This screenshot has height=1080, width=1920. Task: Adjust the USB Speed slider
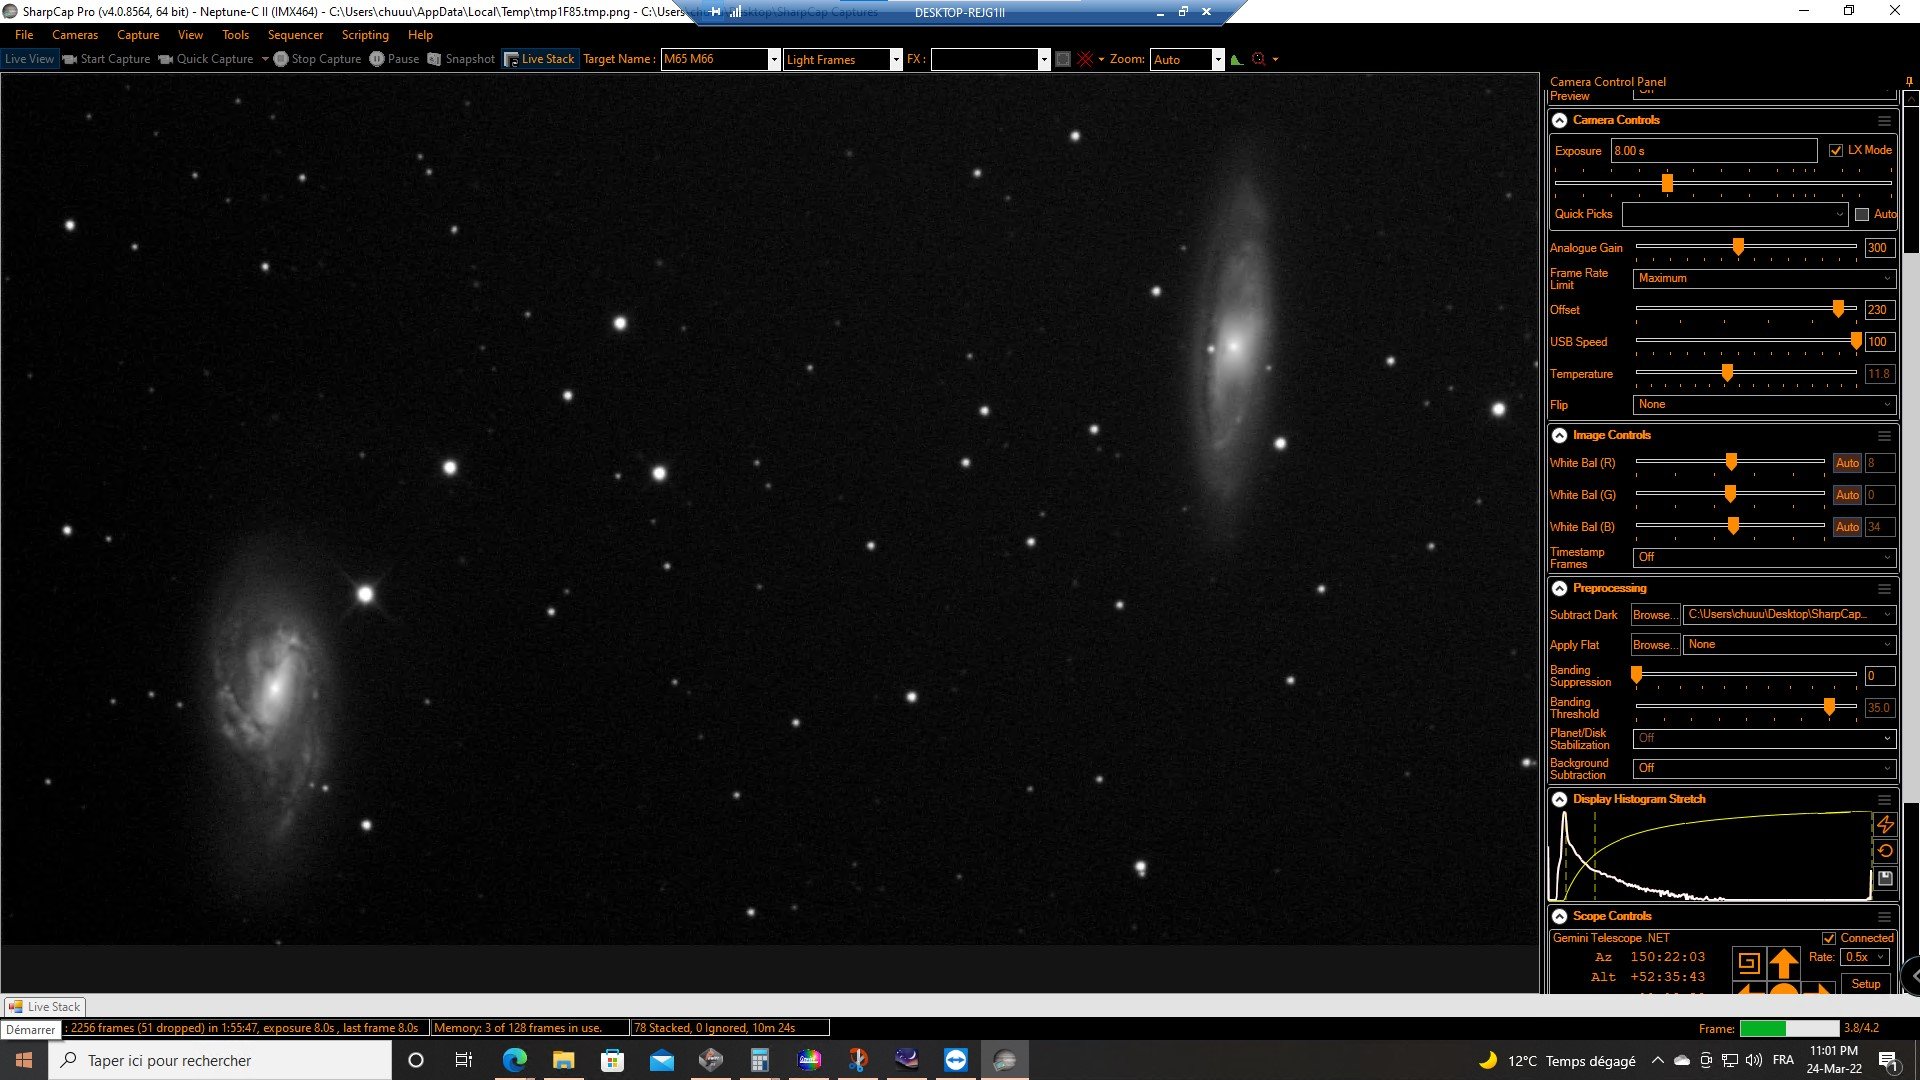click(x=1745, y=341)
